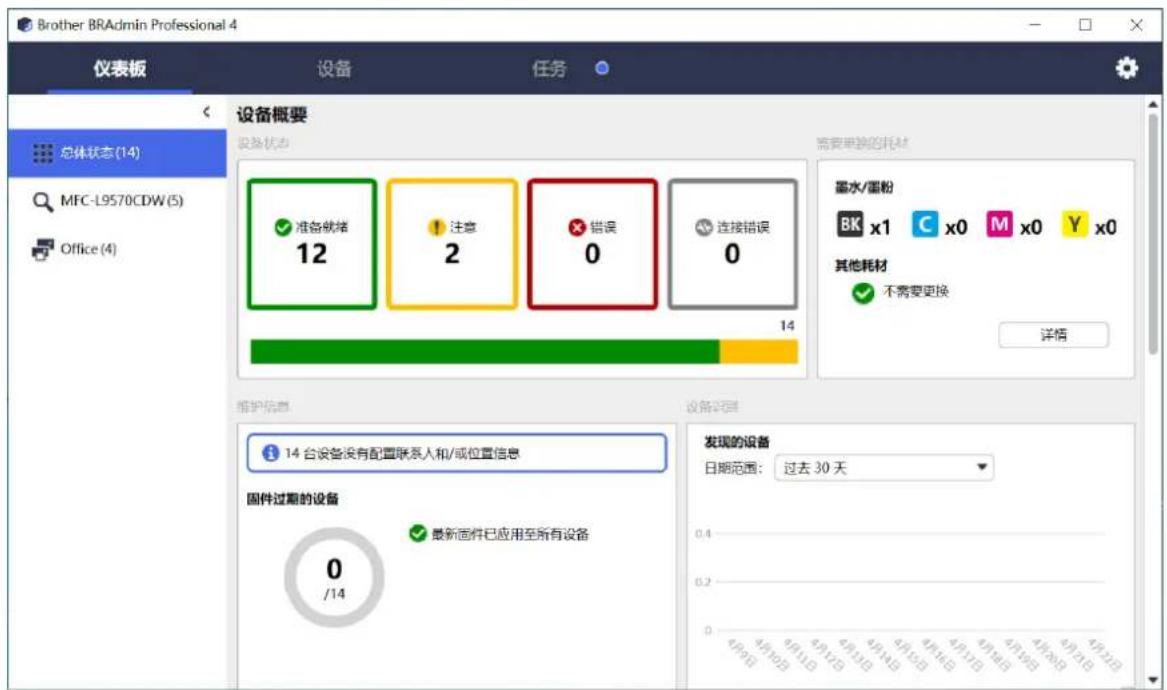Click the 固件过期的设备 label
This screenshot has height=690, width=1167.
pyautogui.click(x=292, y=499)
